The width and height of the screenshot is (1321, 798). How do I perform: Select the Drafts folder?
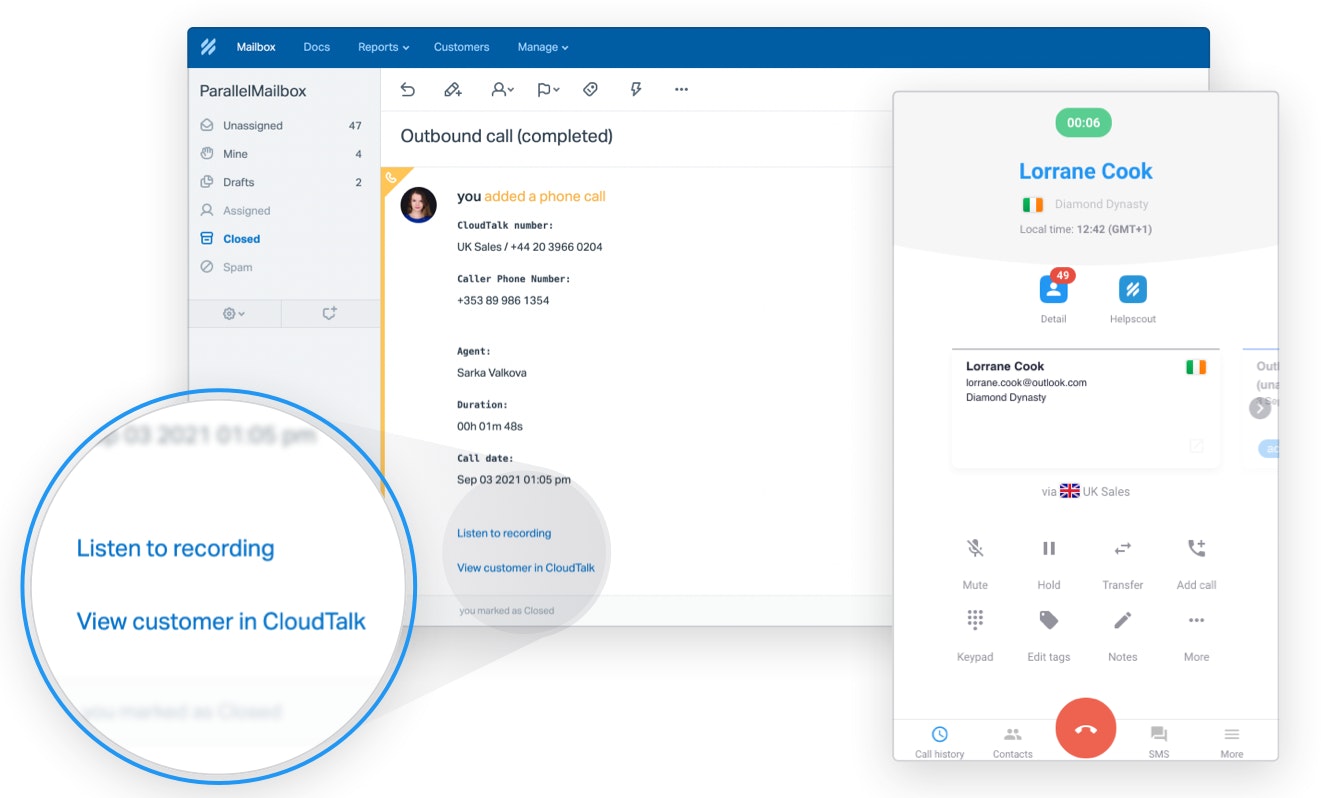[283, 182]
